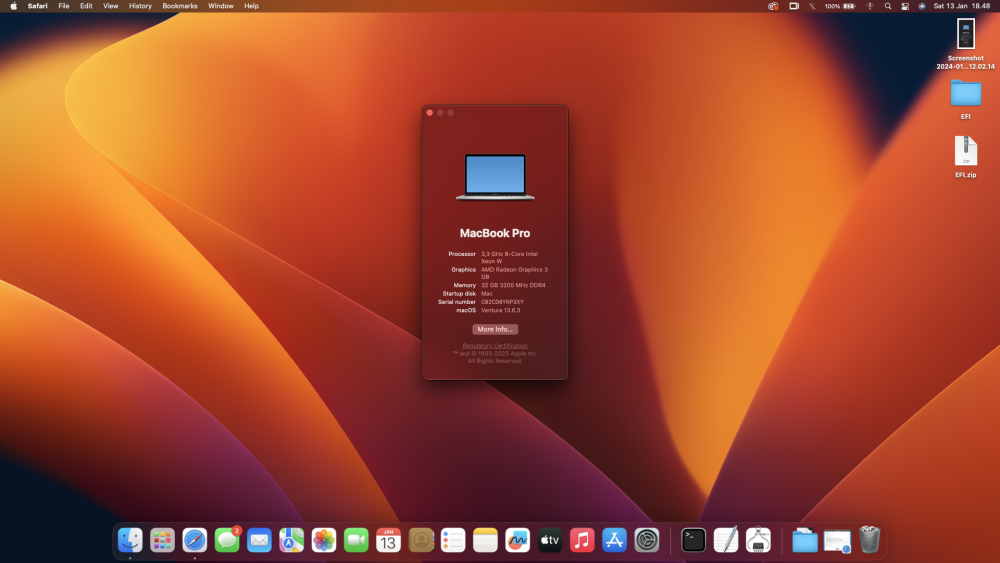The height and width of the screenshot is (563, 1000).
Task: Open the screen mirroring menu icon
Action: (x=794, y=6)
